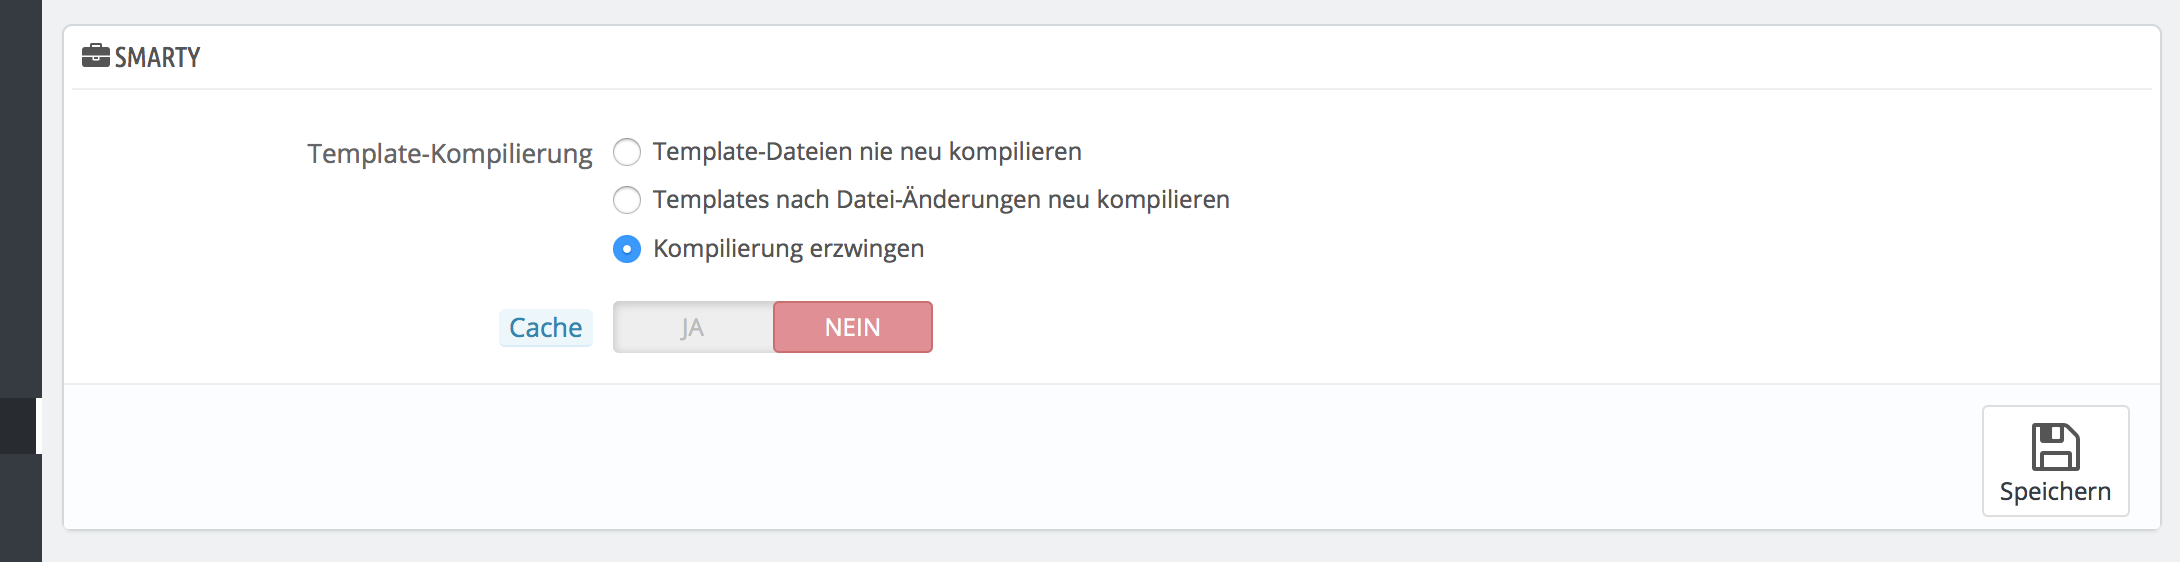Click the empty header area right of SMARTY

click(x=1100, y=58)
